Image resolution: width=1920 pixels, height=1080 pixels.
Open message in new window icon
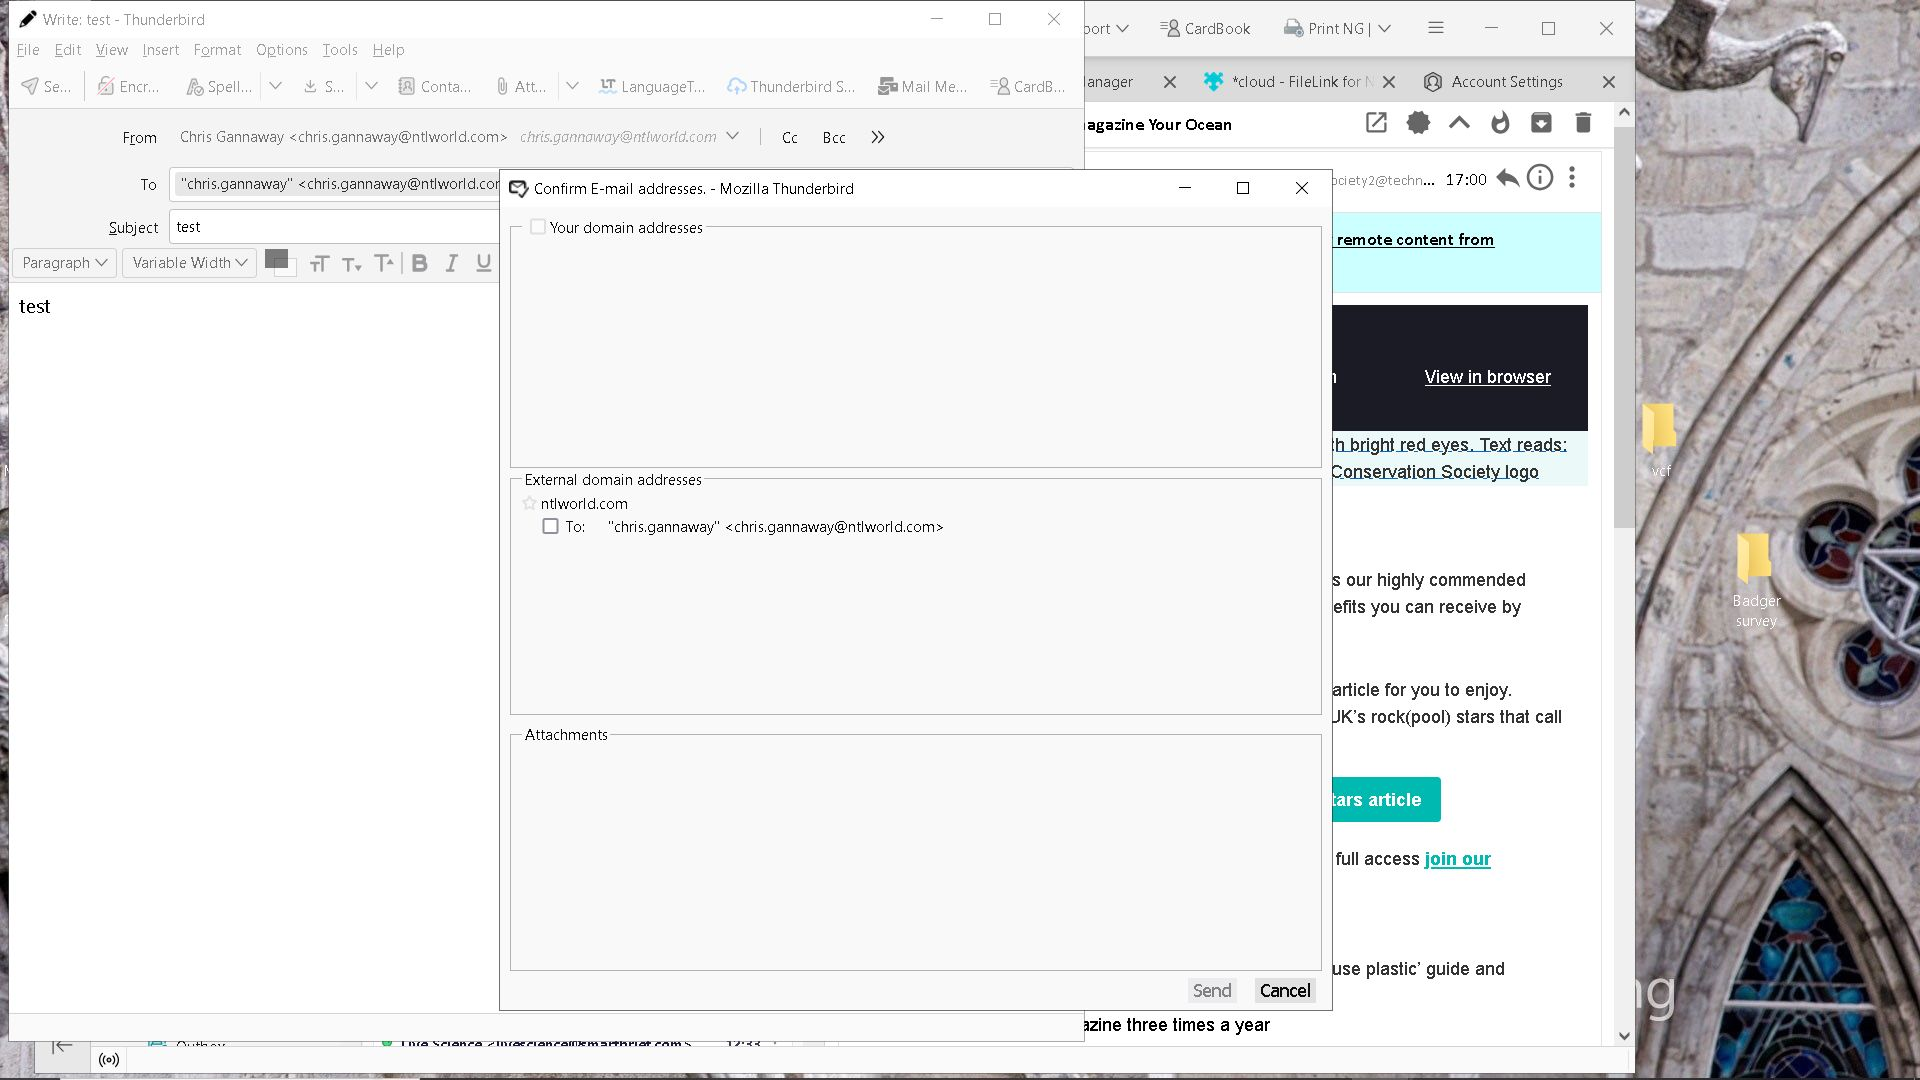[x=1376, y=123]
